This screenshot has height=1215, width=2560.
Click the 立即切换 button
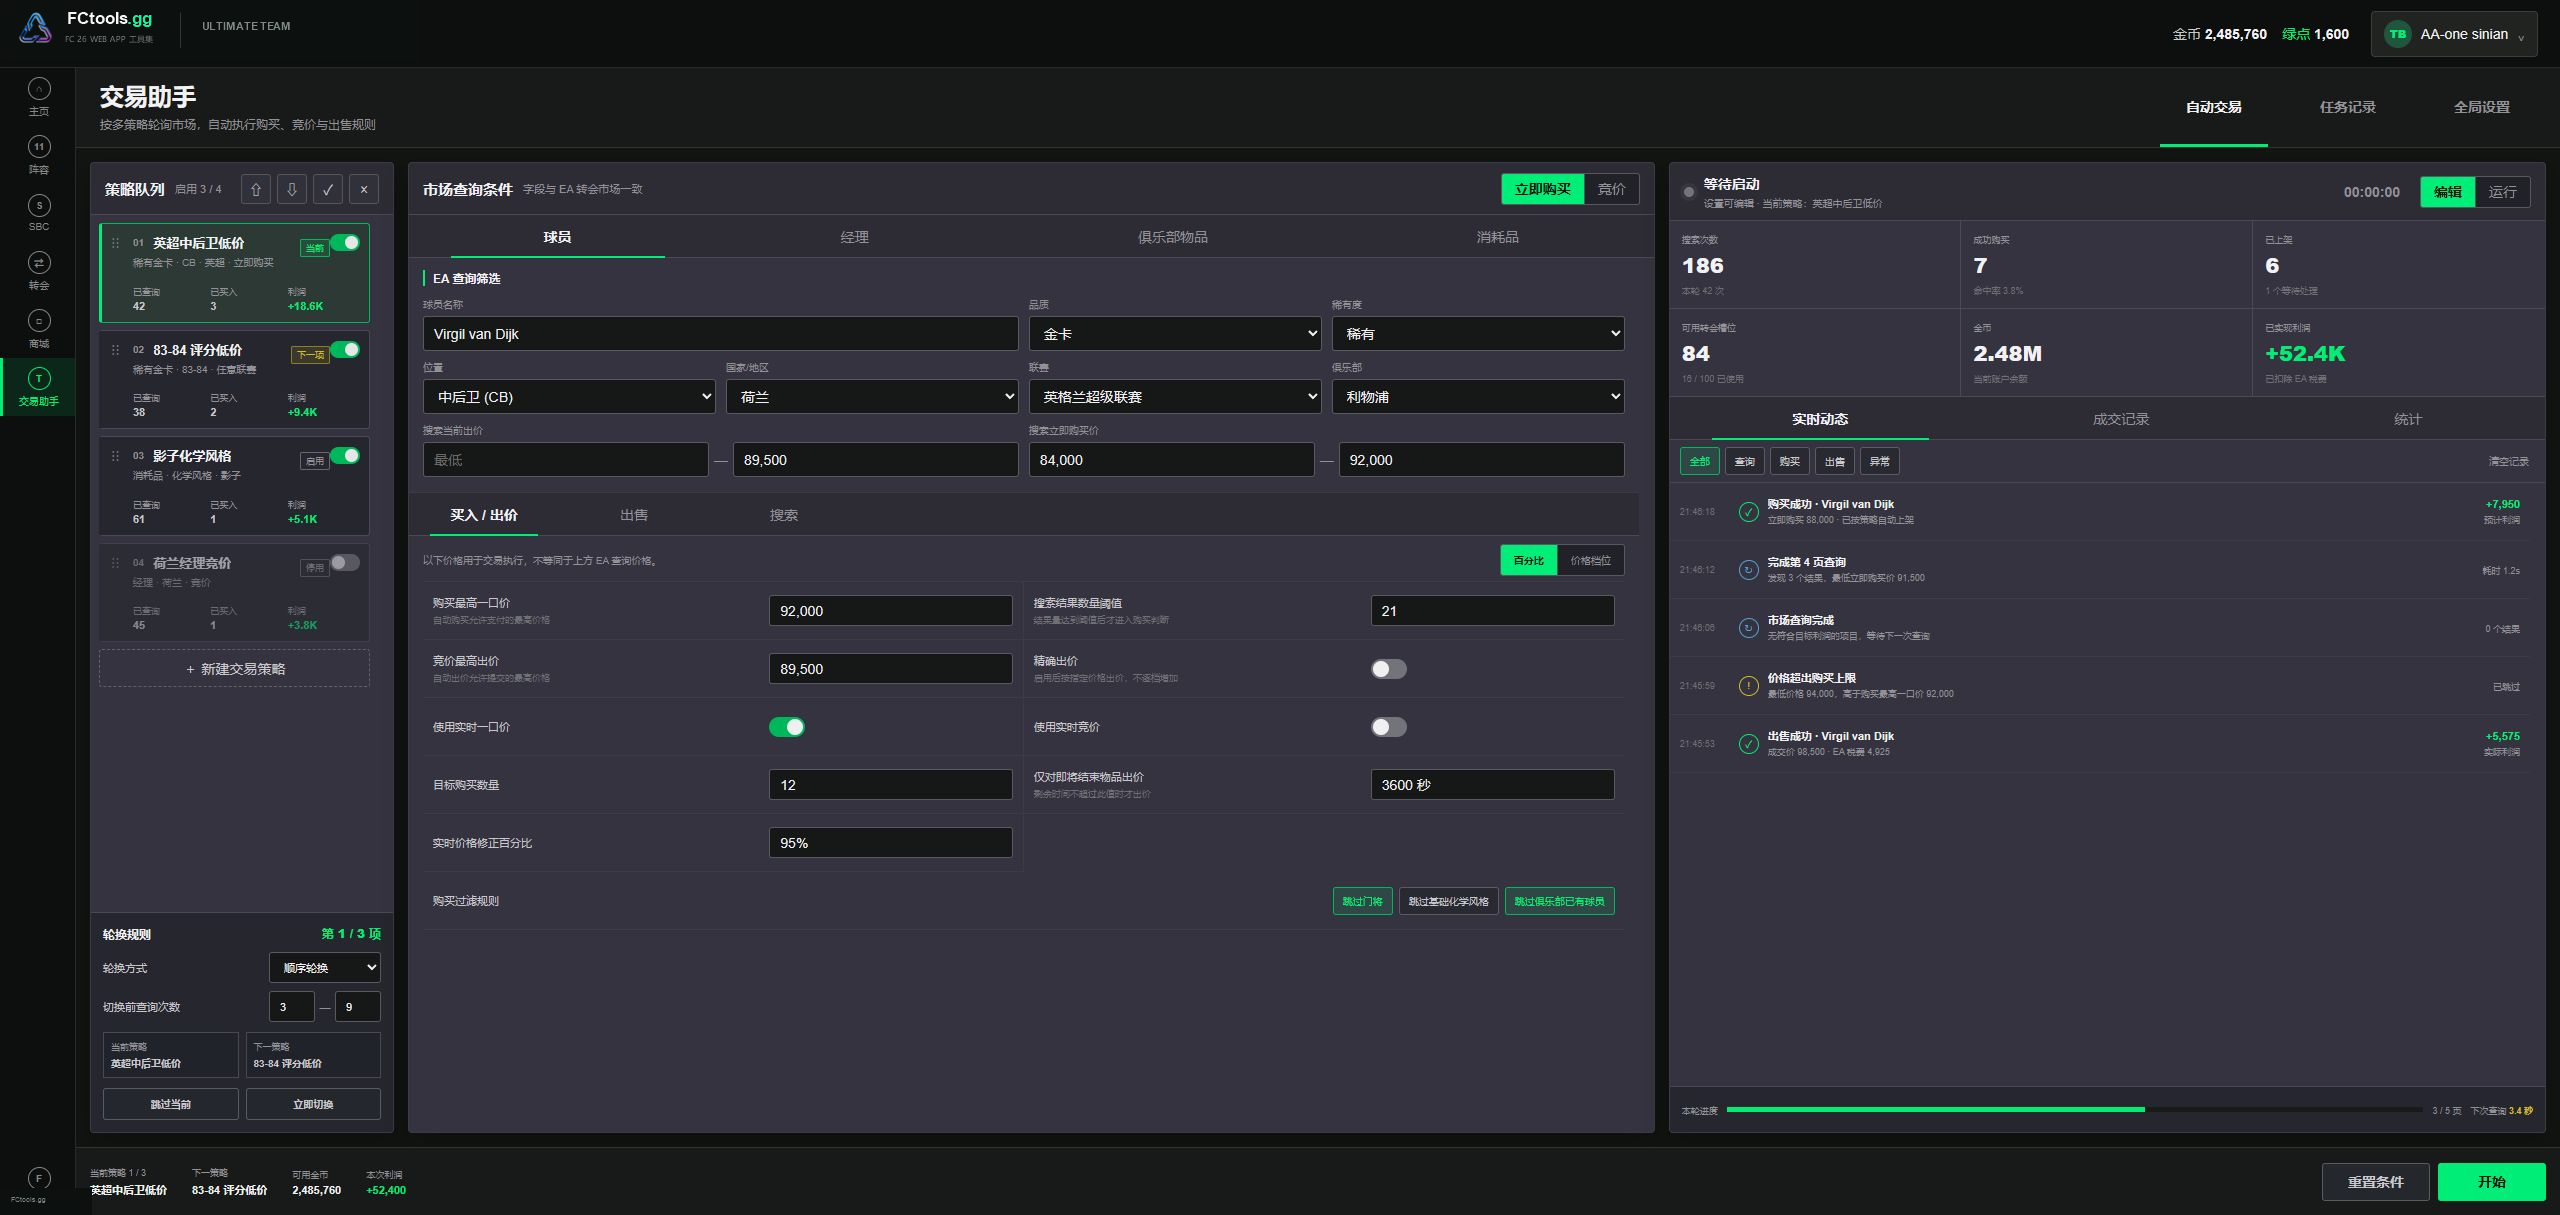coord(313,1104)
